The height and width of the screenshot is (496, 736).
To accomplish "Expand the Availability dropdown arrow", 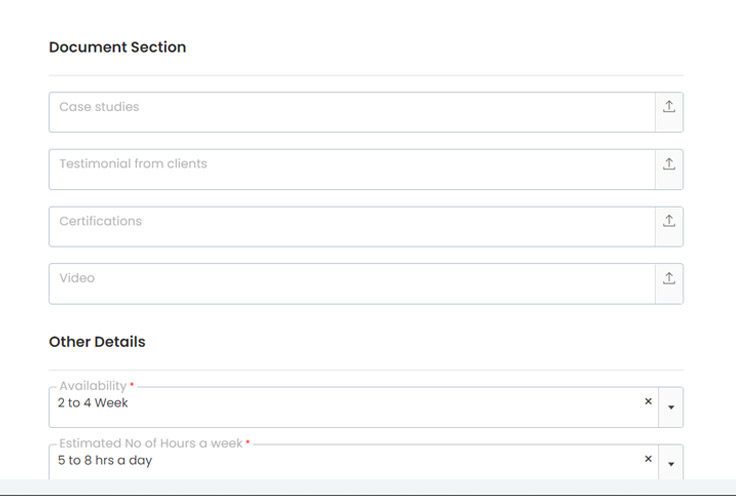I will [671, 407].
